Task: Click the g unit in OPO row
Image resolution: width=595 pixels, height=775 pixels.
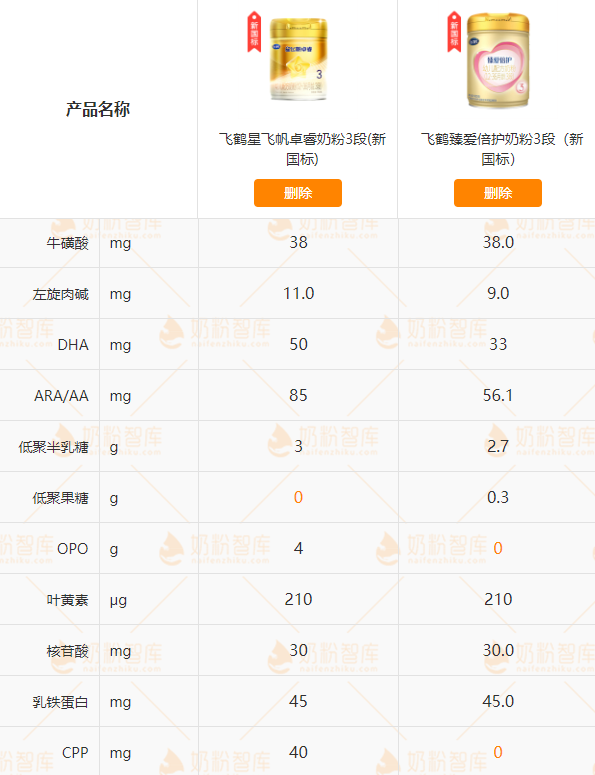Action: (114, 550)
